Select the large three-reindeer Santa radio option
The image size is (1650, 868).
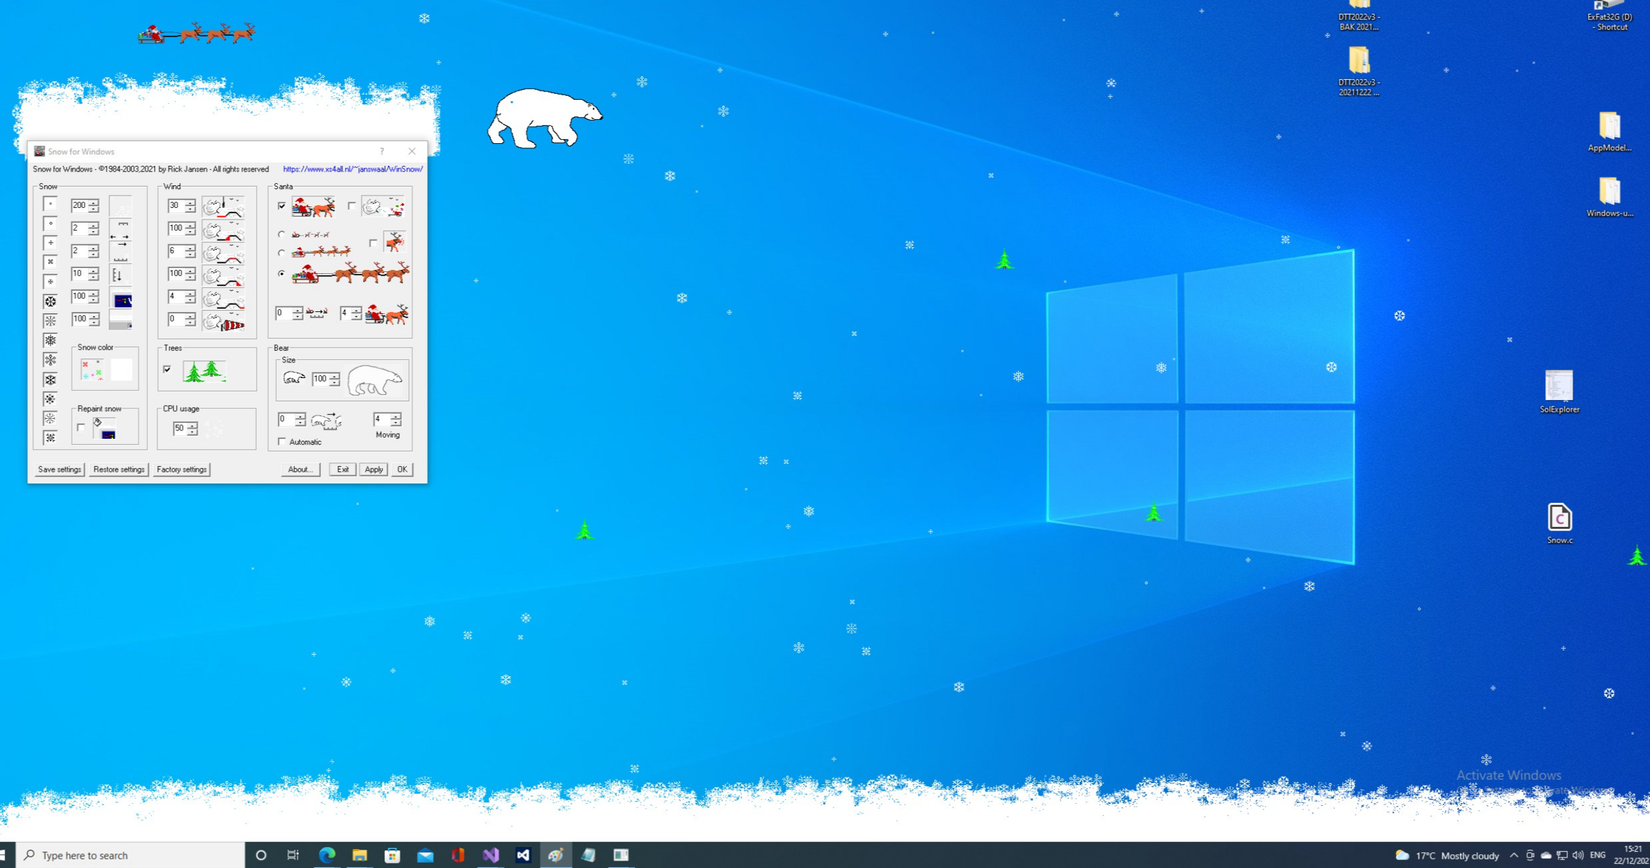coord(282,273)
